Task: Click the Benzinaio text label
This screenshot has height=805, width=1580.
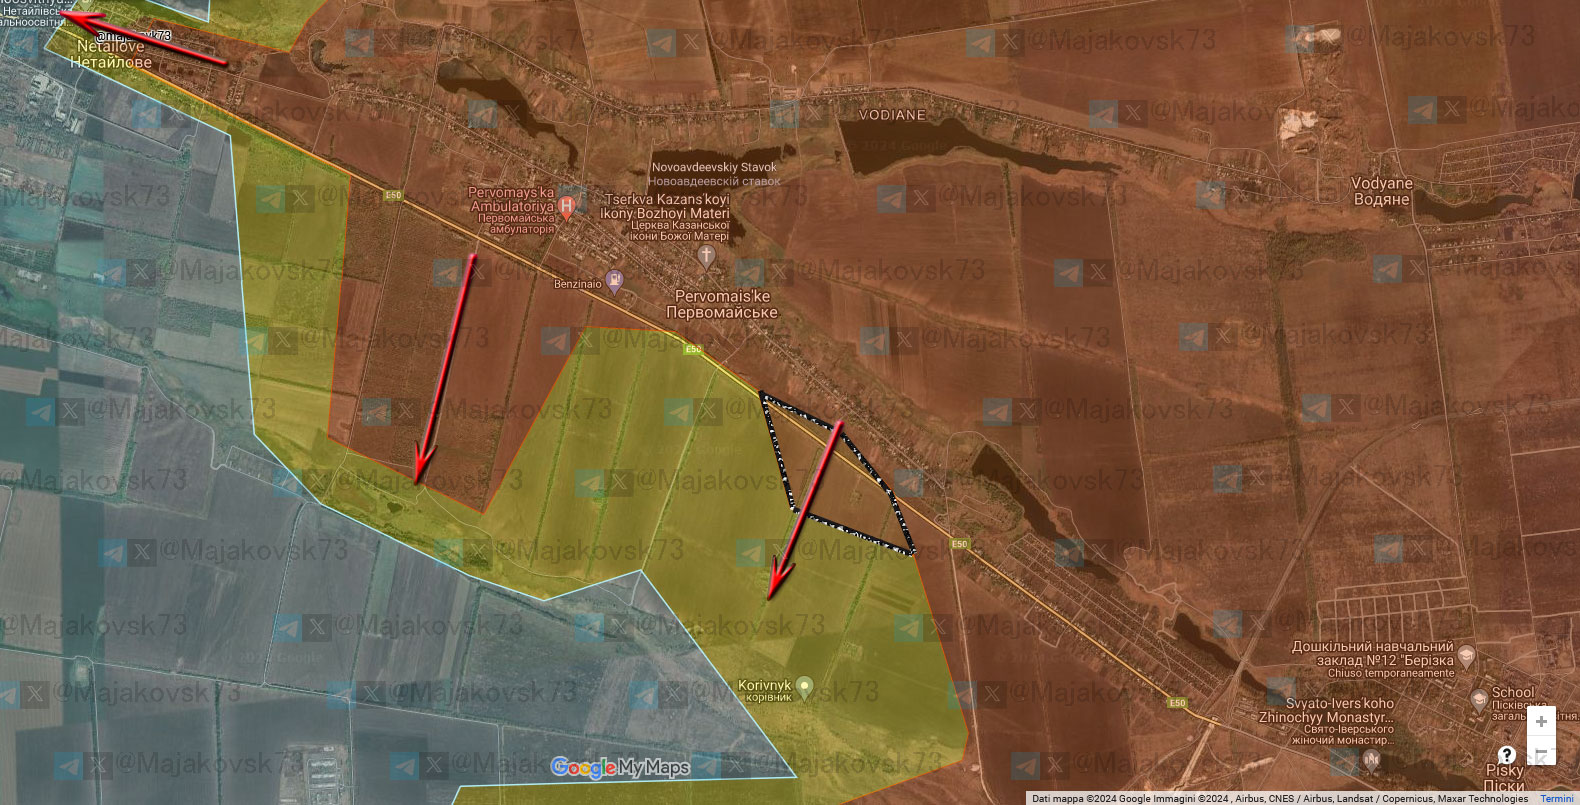Action: 578,284
